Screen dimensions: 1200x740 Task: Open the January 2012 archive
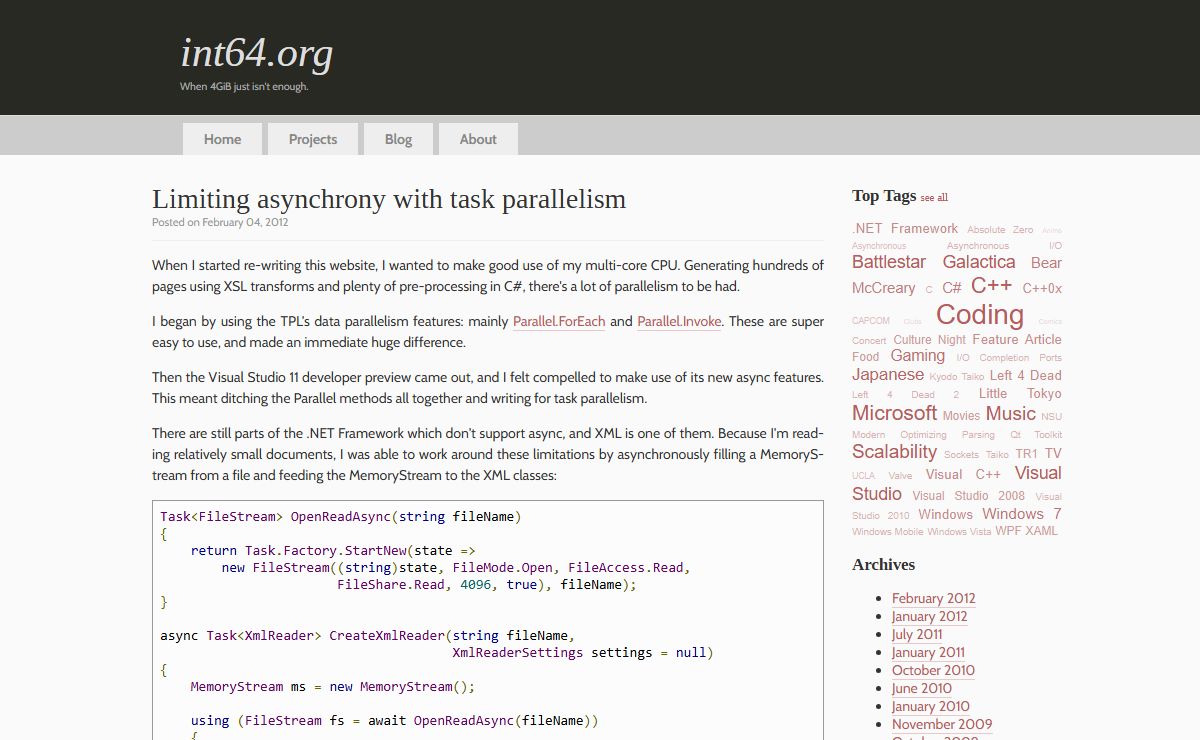[x=930, y=616]
